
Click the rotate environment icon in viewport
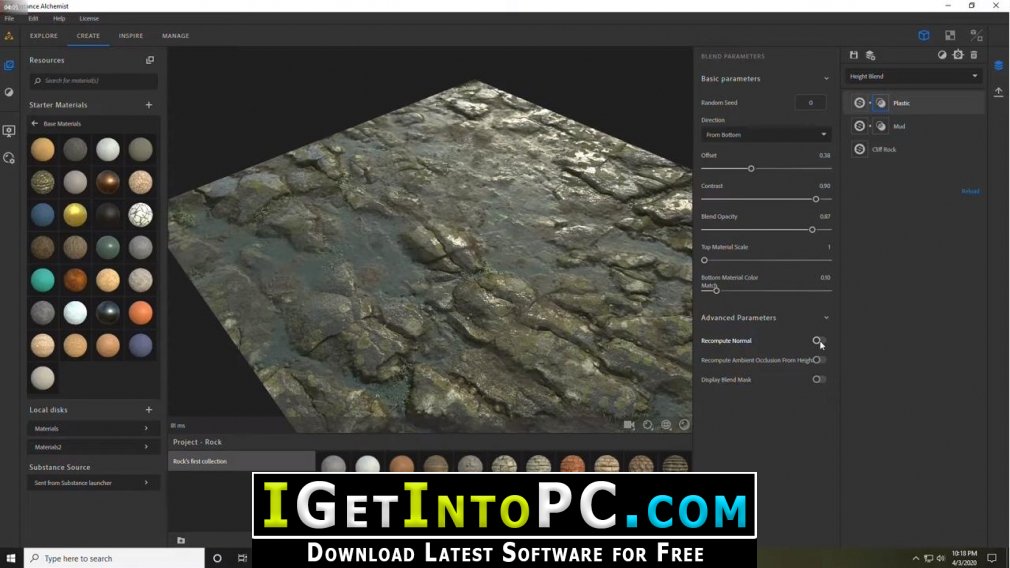coord(648,425)
